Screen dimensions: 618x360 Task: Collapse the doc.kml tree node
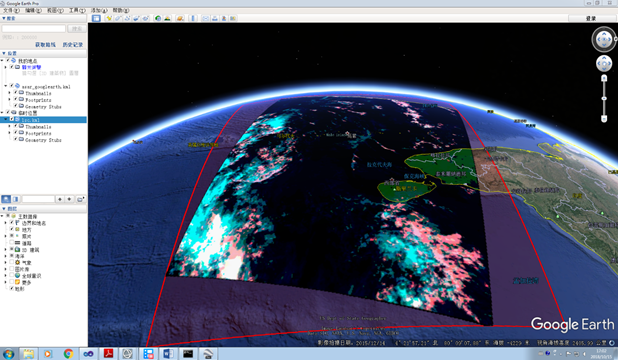pyautogui.click(x=6, y=119)
